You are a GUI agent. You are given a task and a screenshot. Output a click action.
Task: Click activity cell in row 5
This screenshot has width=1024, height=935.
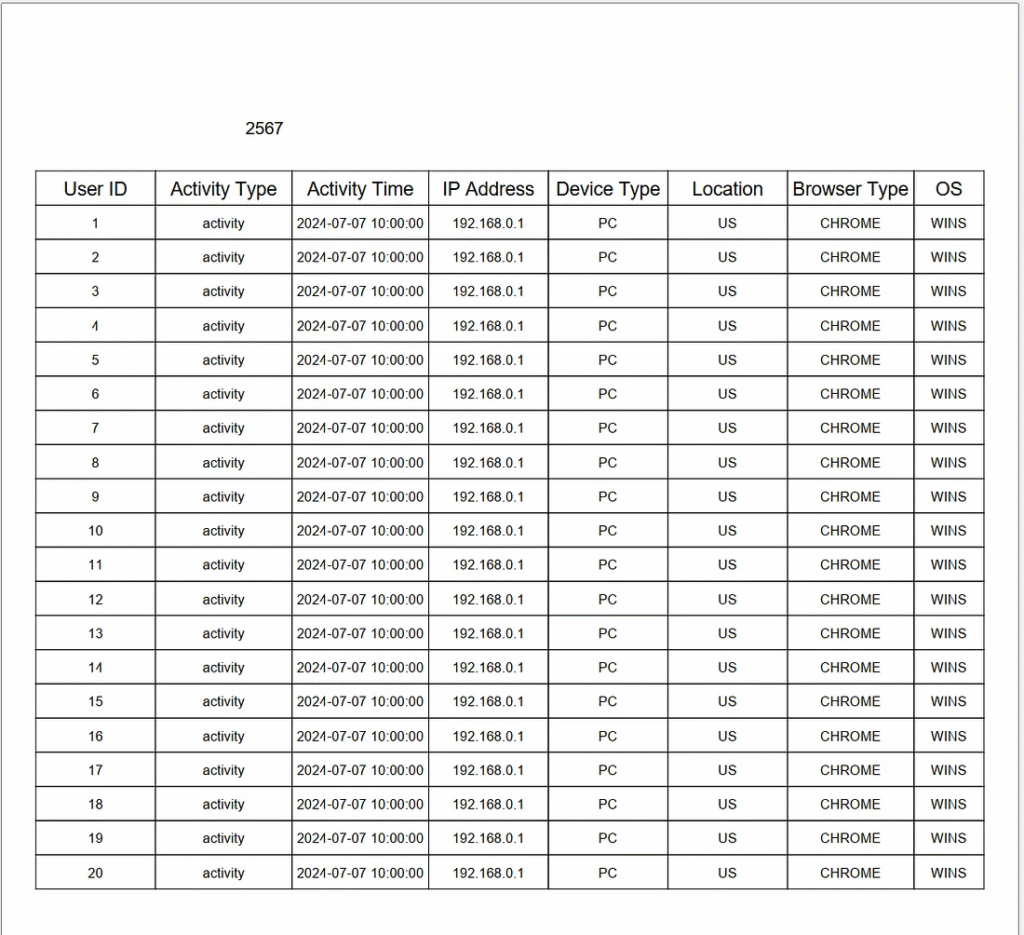(223, 360)
